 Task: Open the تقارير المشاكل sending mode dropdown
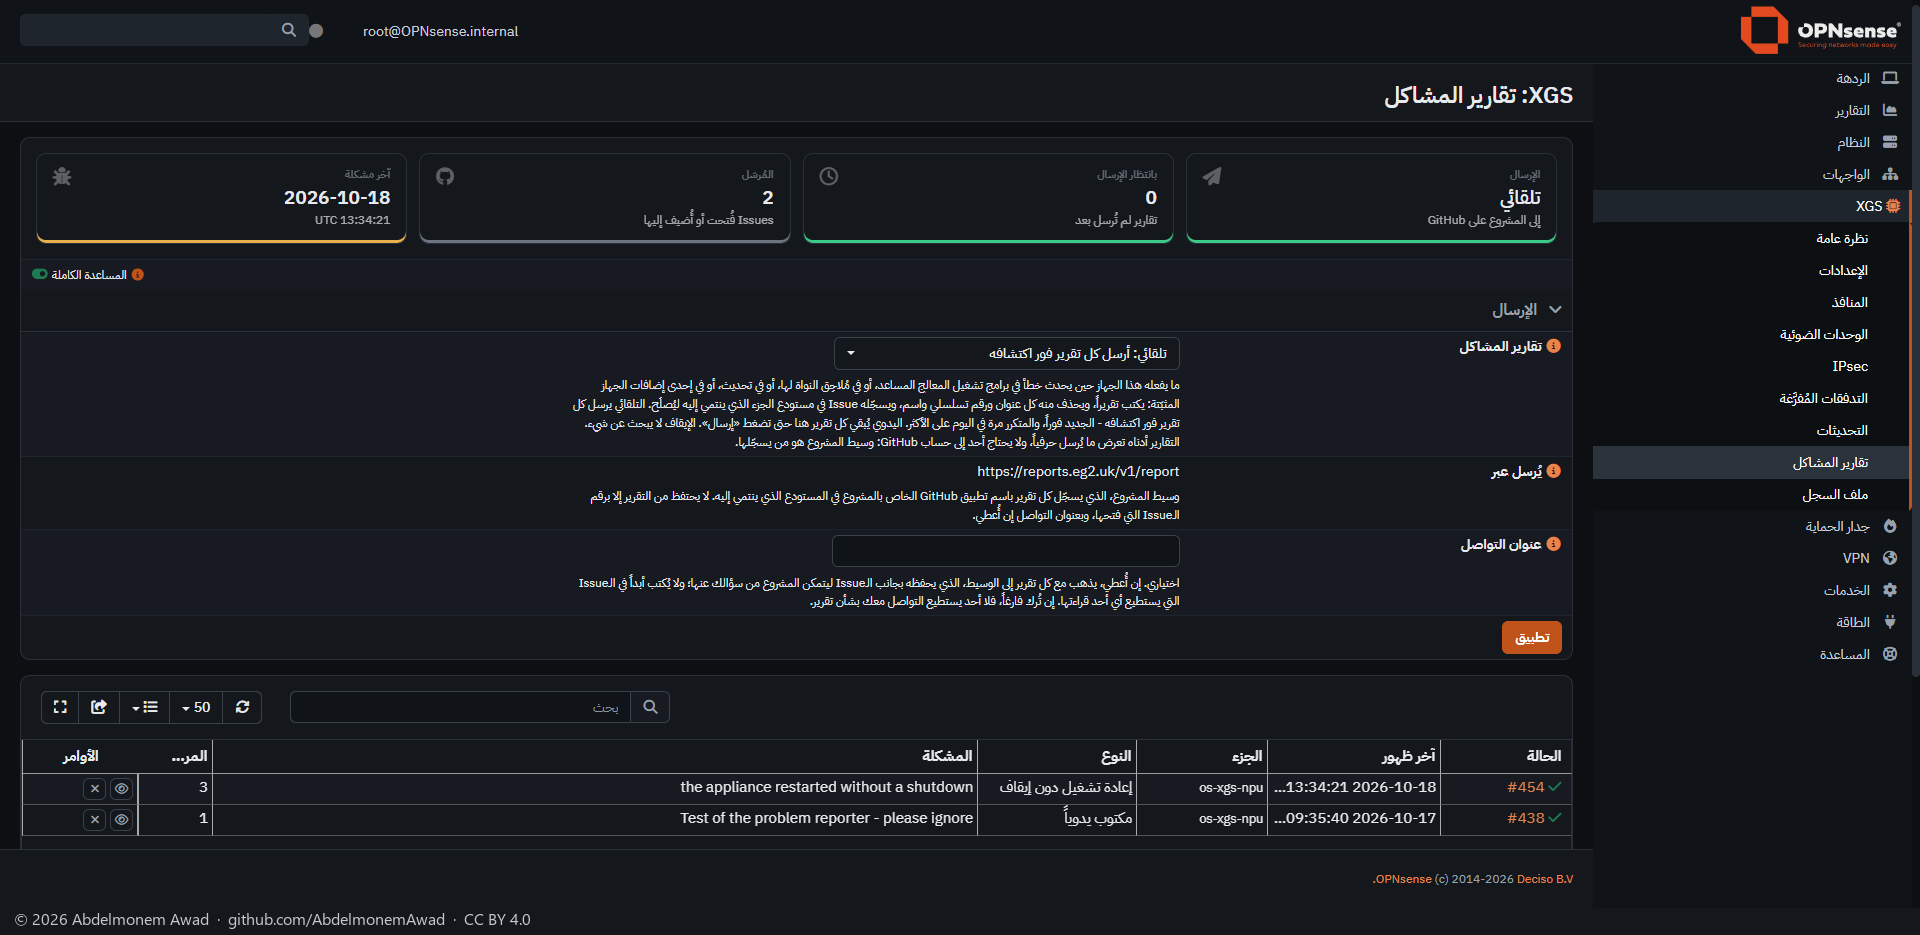pos(1006,353)
